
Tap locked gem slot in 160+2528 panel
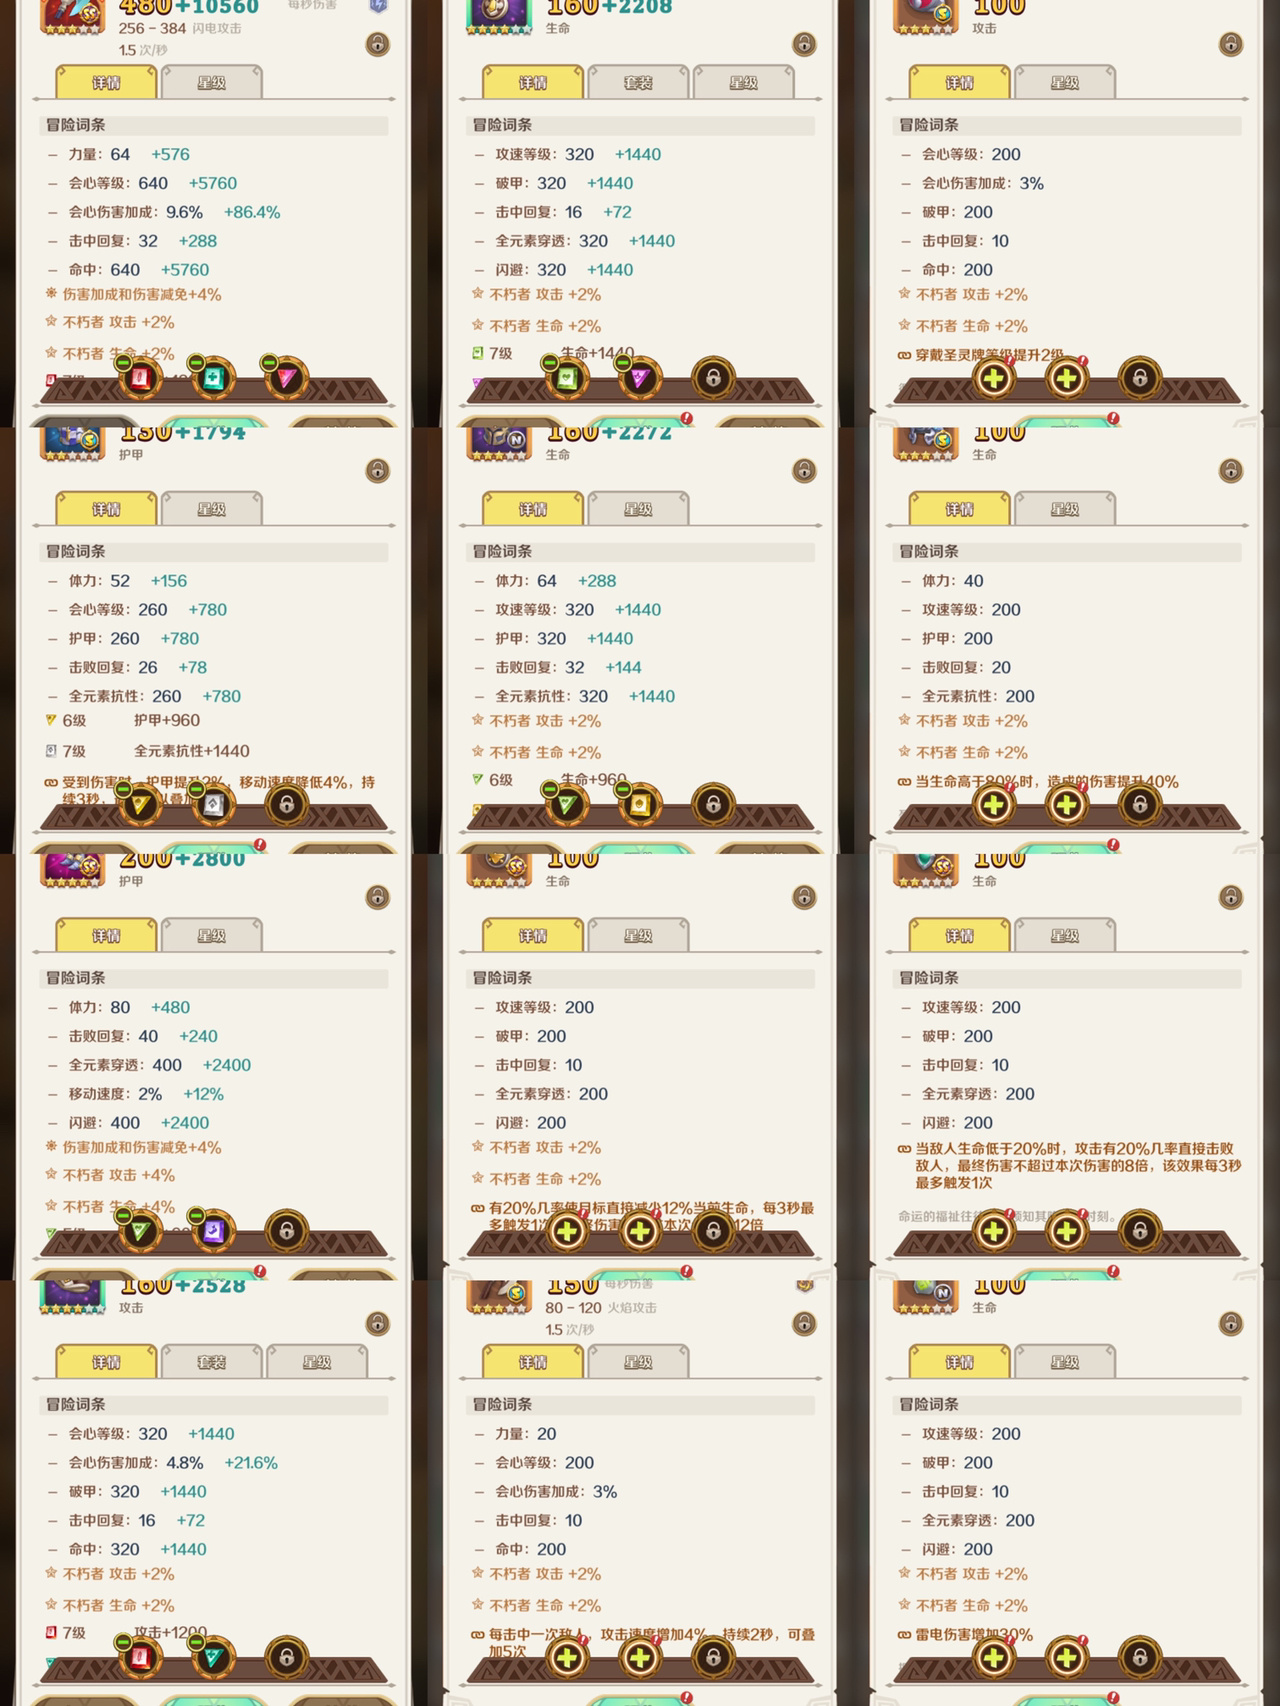point(286,1658)
